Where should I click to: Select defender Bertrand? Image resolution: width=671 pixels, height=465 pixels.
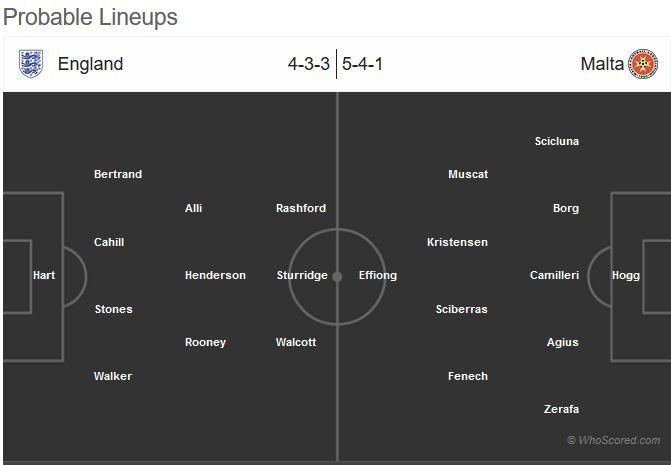pyautogui.click(x=118, y=174)
